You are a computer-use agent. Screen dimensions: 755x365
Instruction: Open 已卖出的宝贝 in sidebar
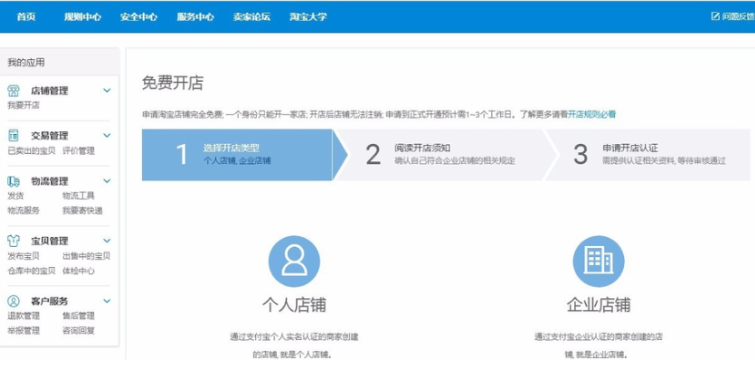[31, 151]
